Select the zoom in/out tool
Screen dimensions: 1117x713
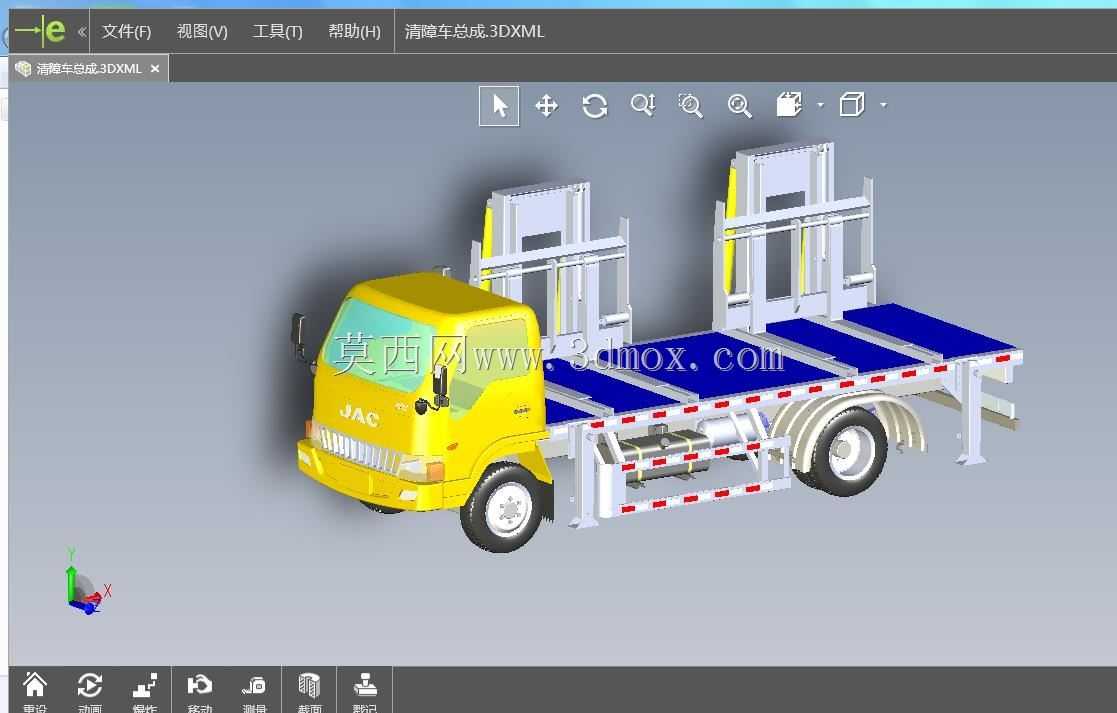643,105
